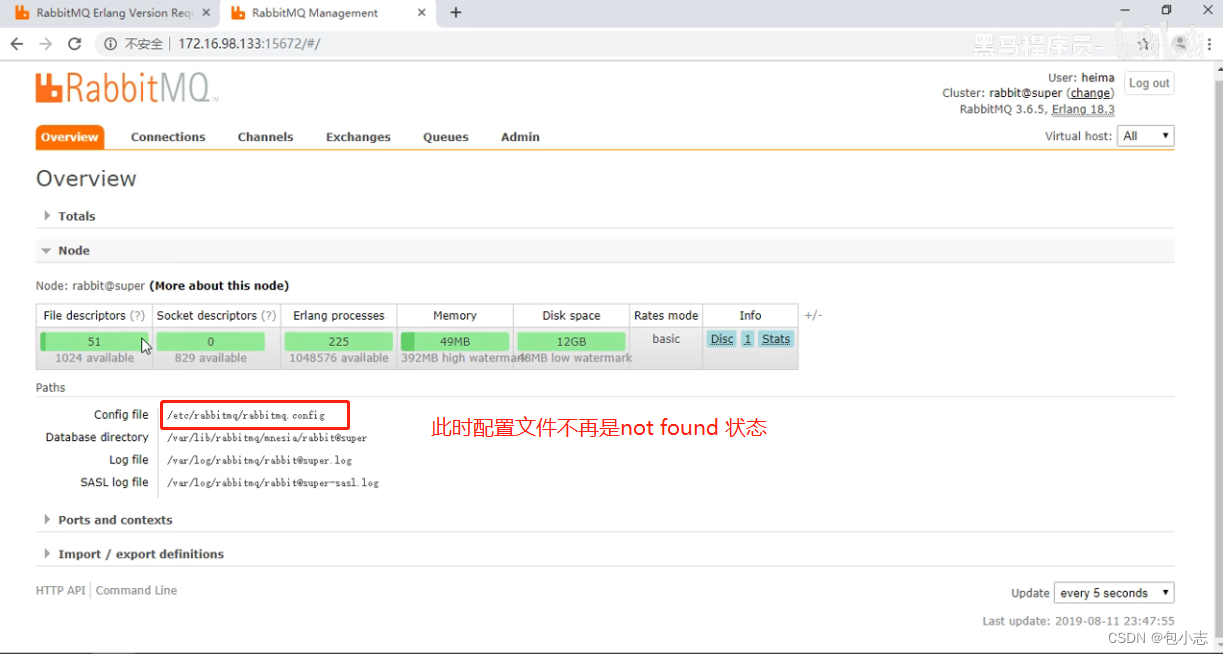Click the browser forward arrow

tap(45, 44)
